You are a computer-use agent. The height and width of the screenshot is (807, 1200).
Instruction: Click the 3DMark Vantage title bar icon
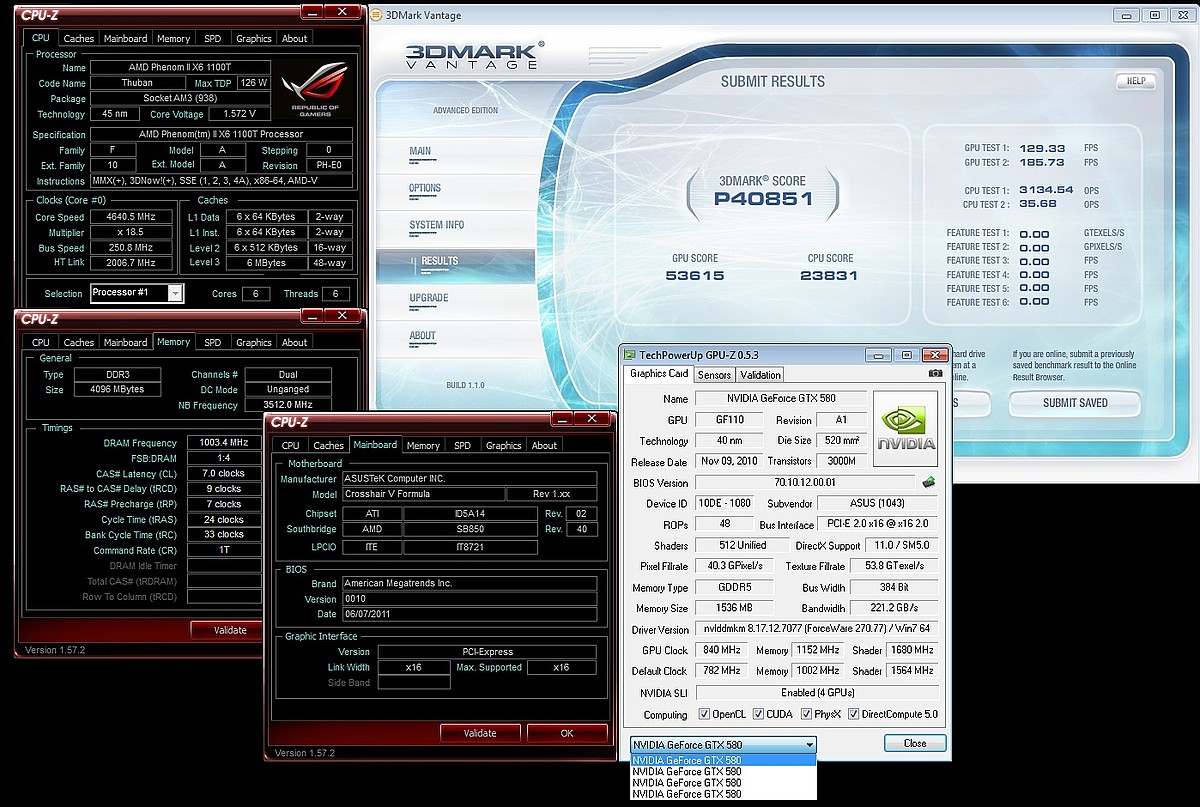click(x=376, y=14)
